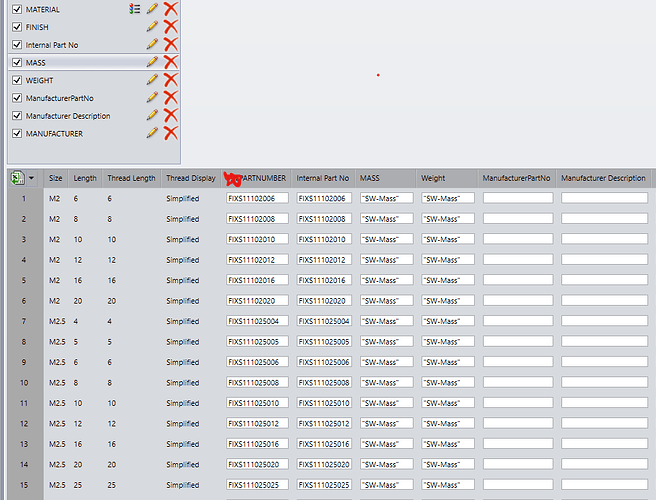Select the MASS row in the property list
656x500 pixels.
click(94, 62)
